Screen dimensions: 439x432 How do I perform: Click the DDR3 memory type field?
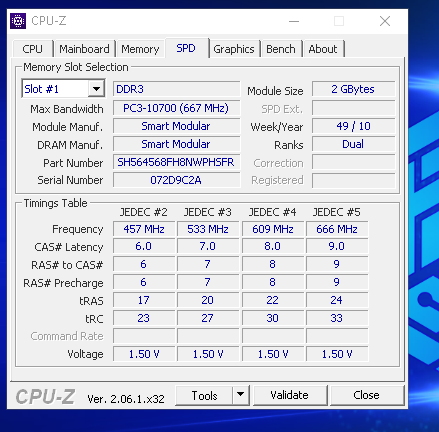[x=176, y=89]
